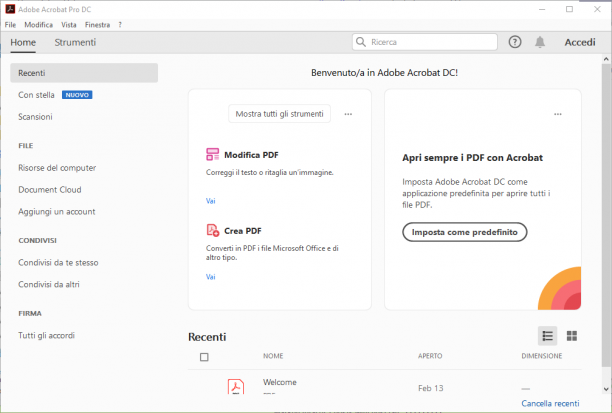This screenshot has height=413, width=612.
Task: Switch Recenti to list view
Action: 547,336
